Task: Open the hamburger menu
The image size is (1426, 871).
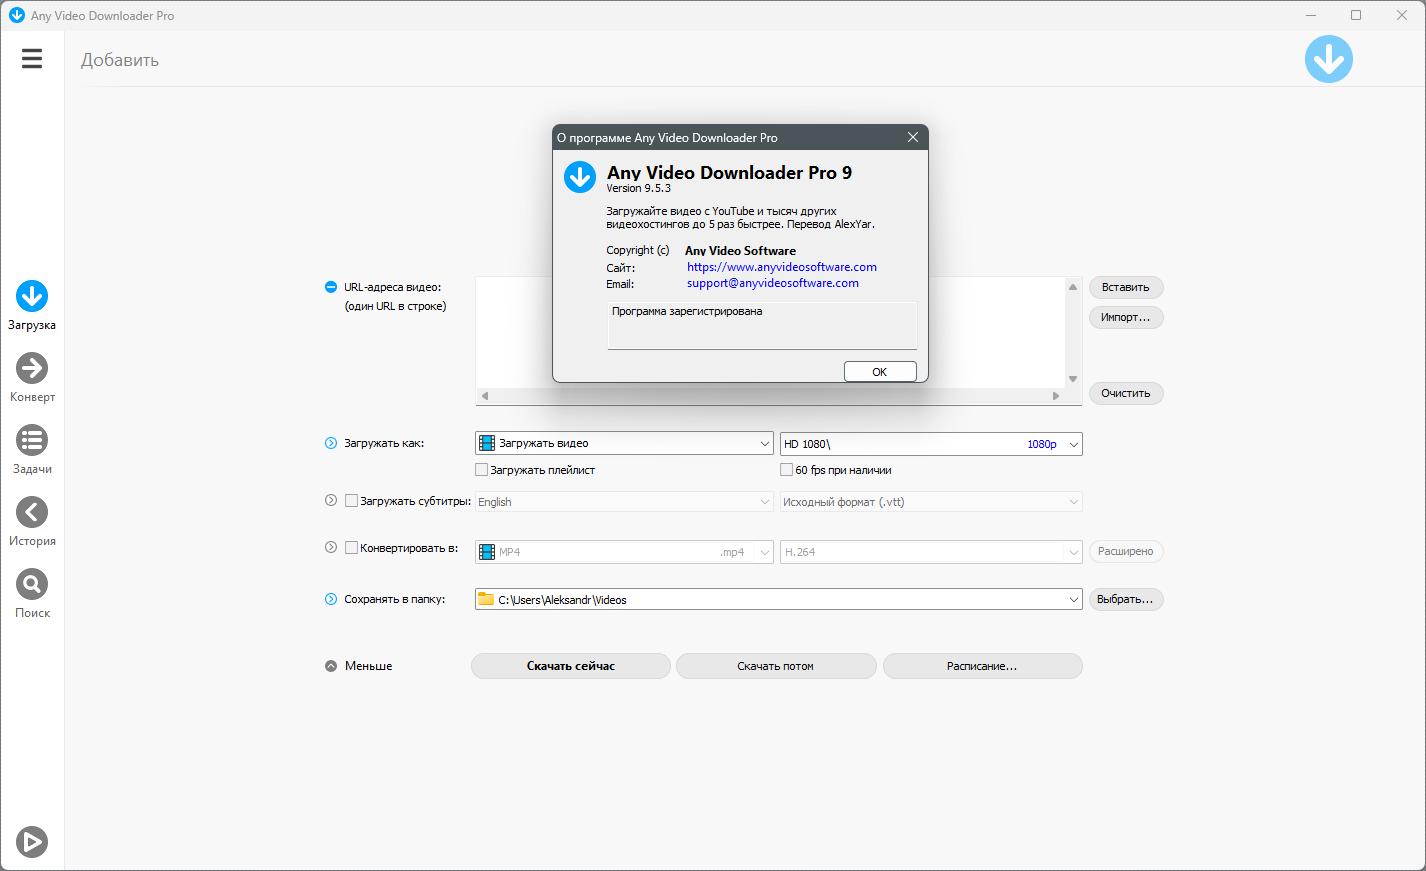Action: (32, 59)
